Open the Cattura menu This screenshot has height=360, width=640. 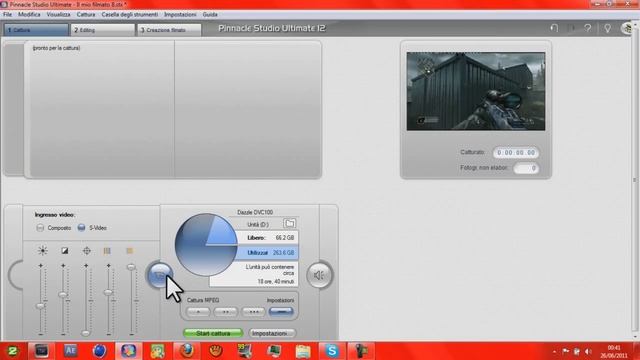point(86,14)
